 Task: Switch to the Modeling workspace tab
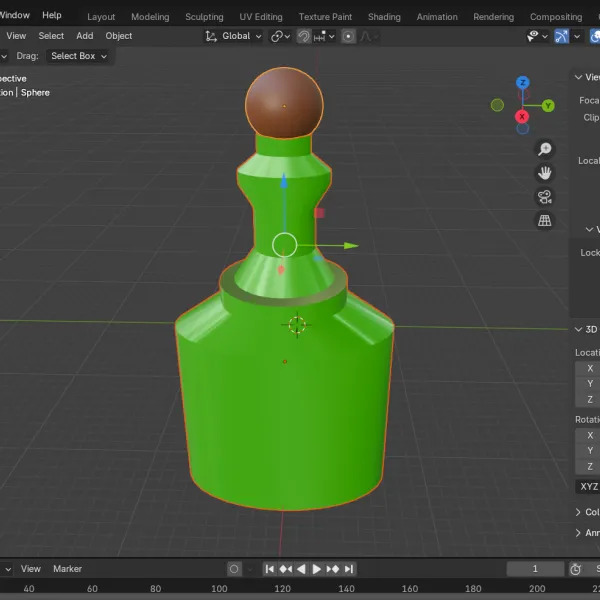150,17
